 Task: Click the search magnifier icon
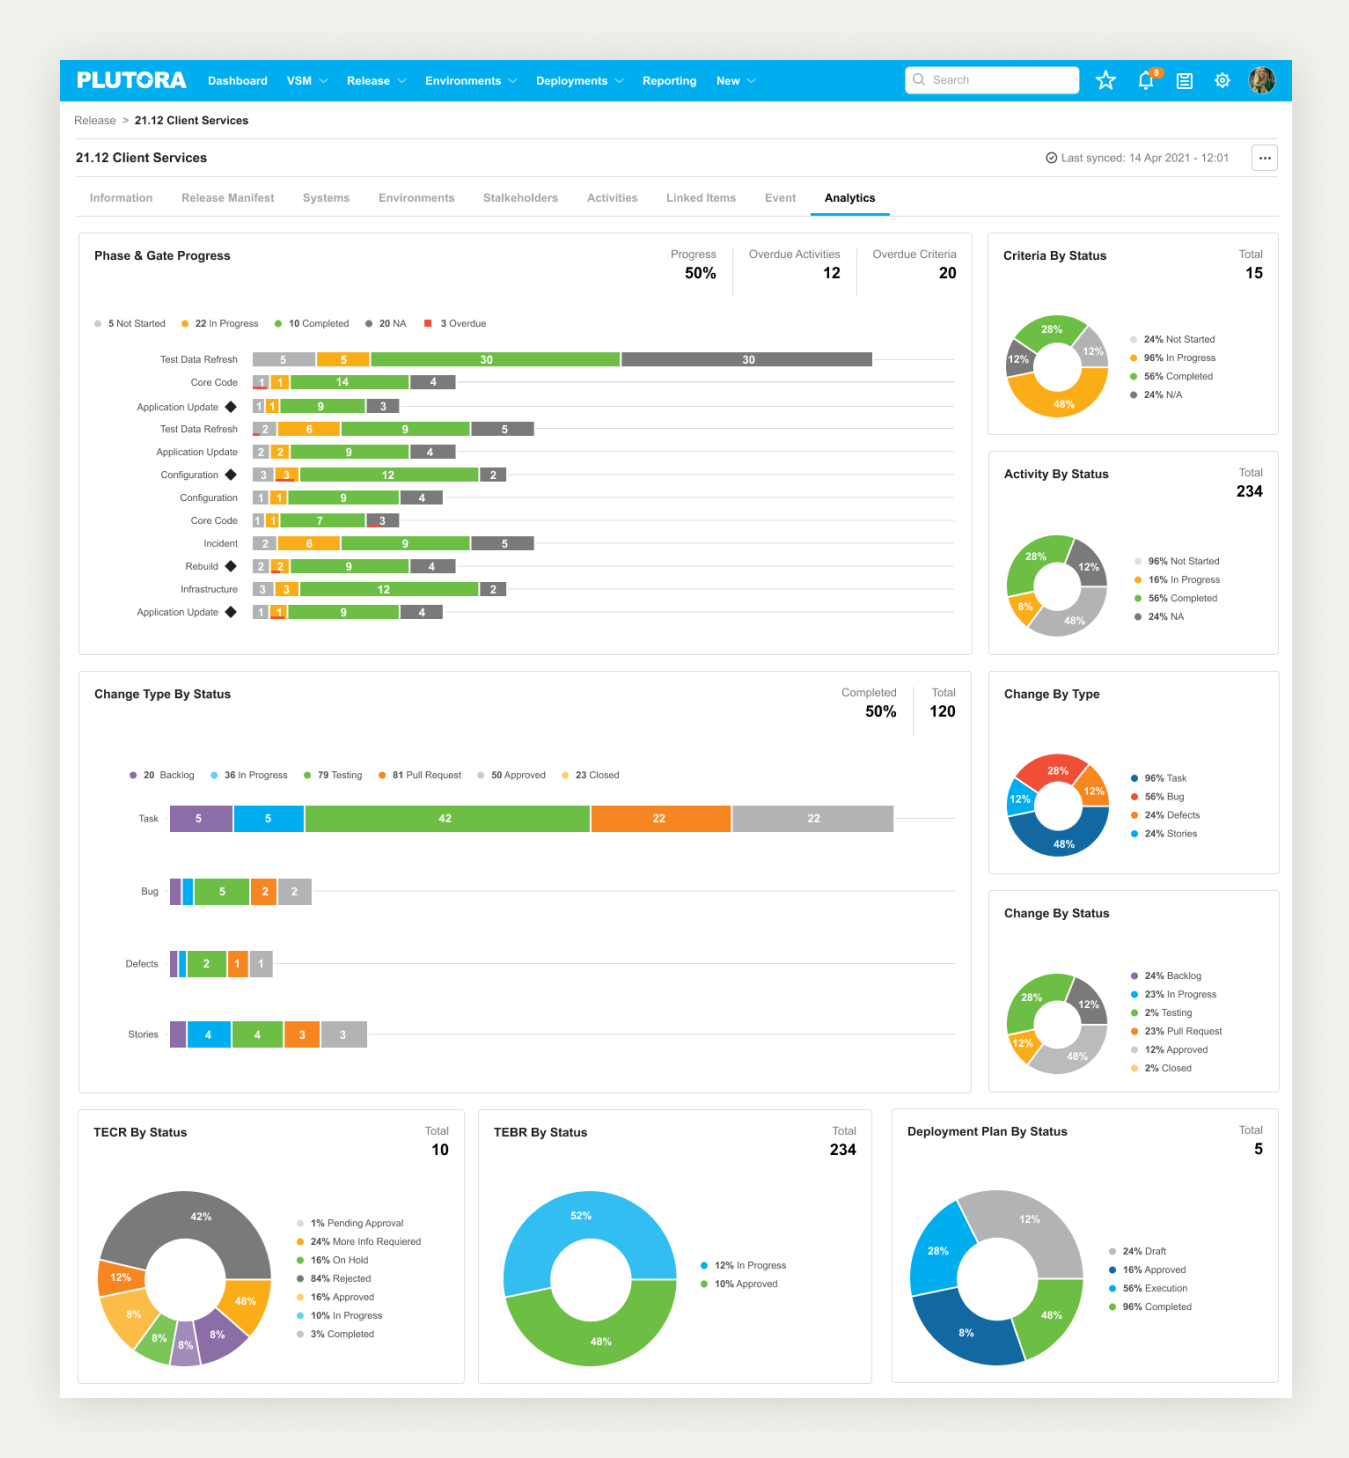919,80
